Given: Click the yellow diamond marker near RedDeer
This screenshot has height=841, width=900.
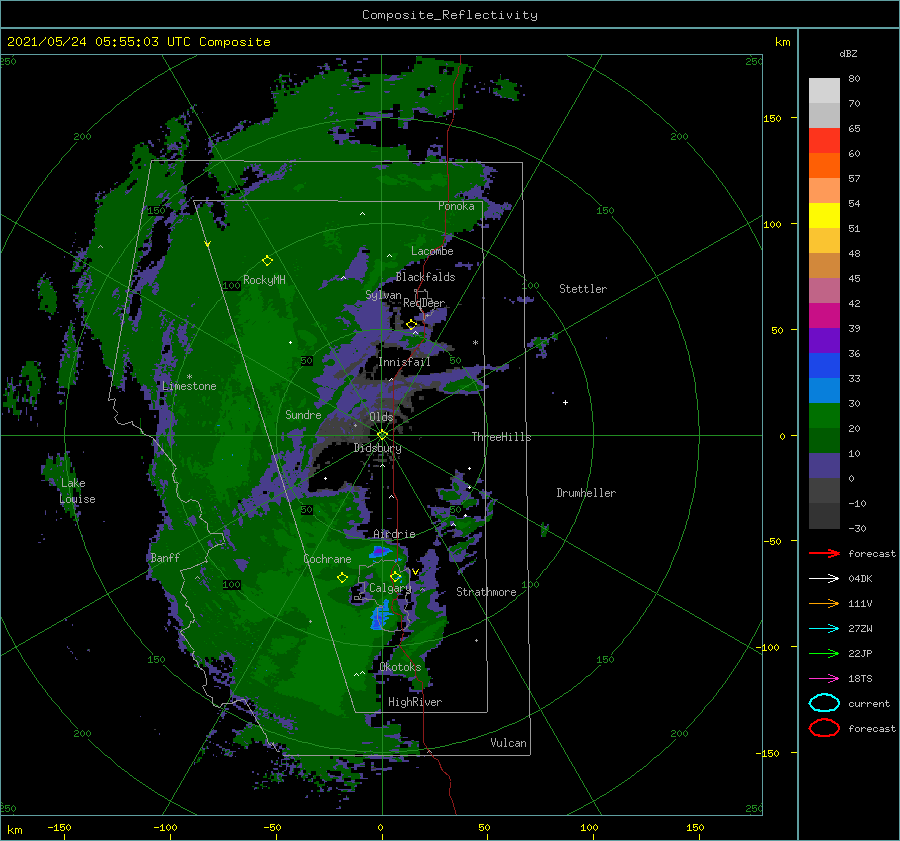Looking at the screenshot, I should 411,325.
